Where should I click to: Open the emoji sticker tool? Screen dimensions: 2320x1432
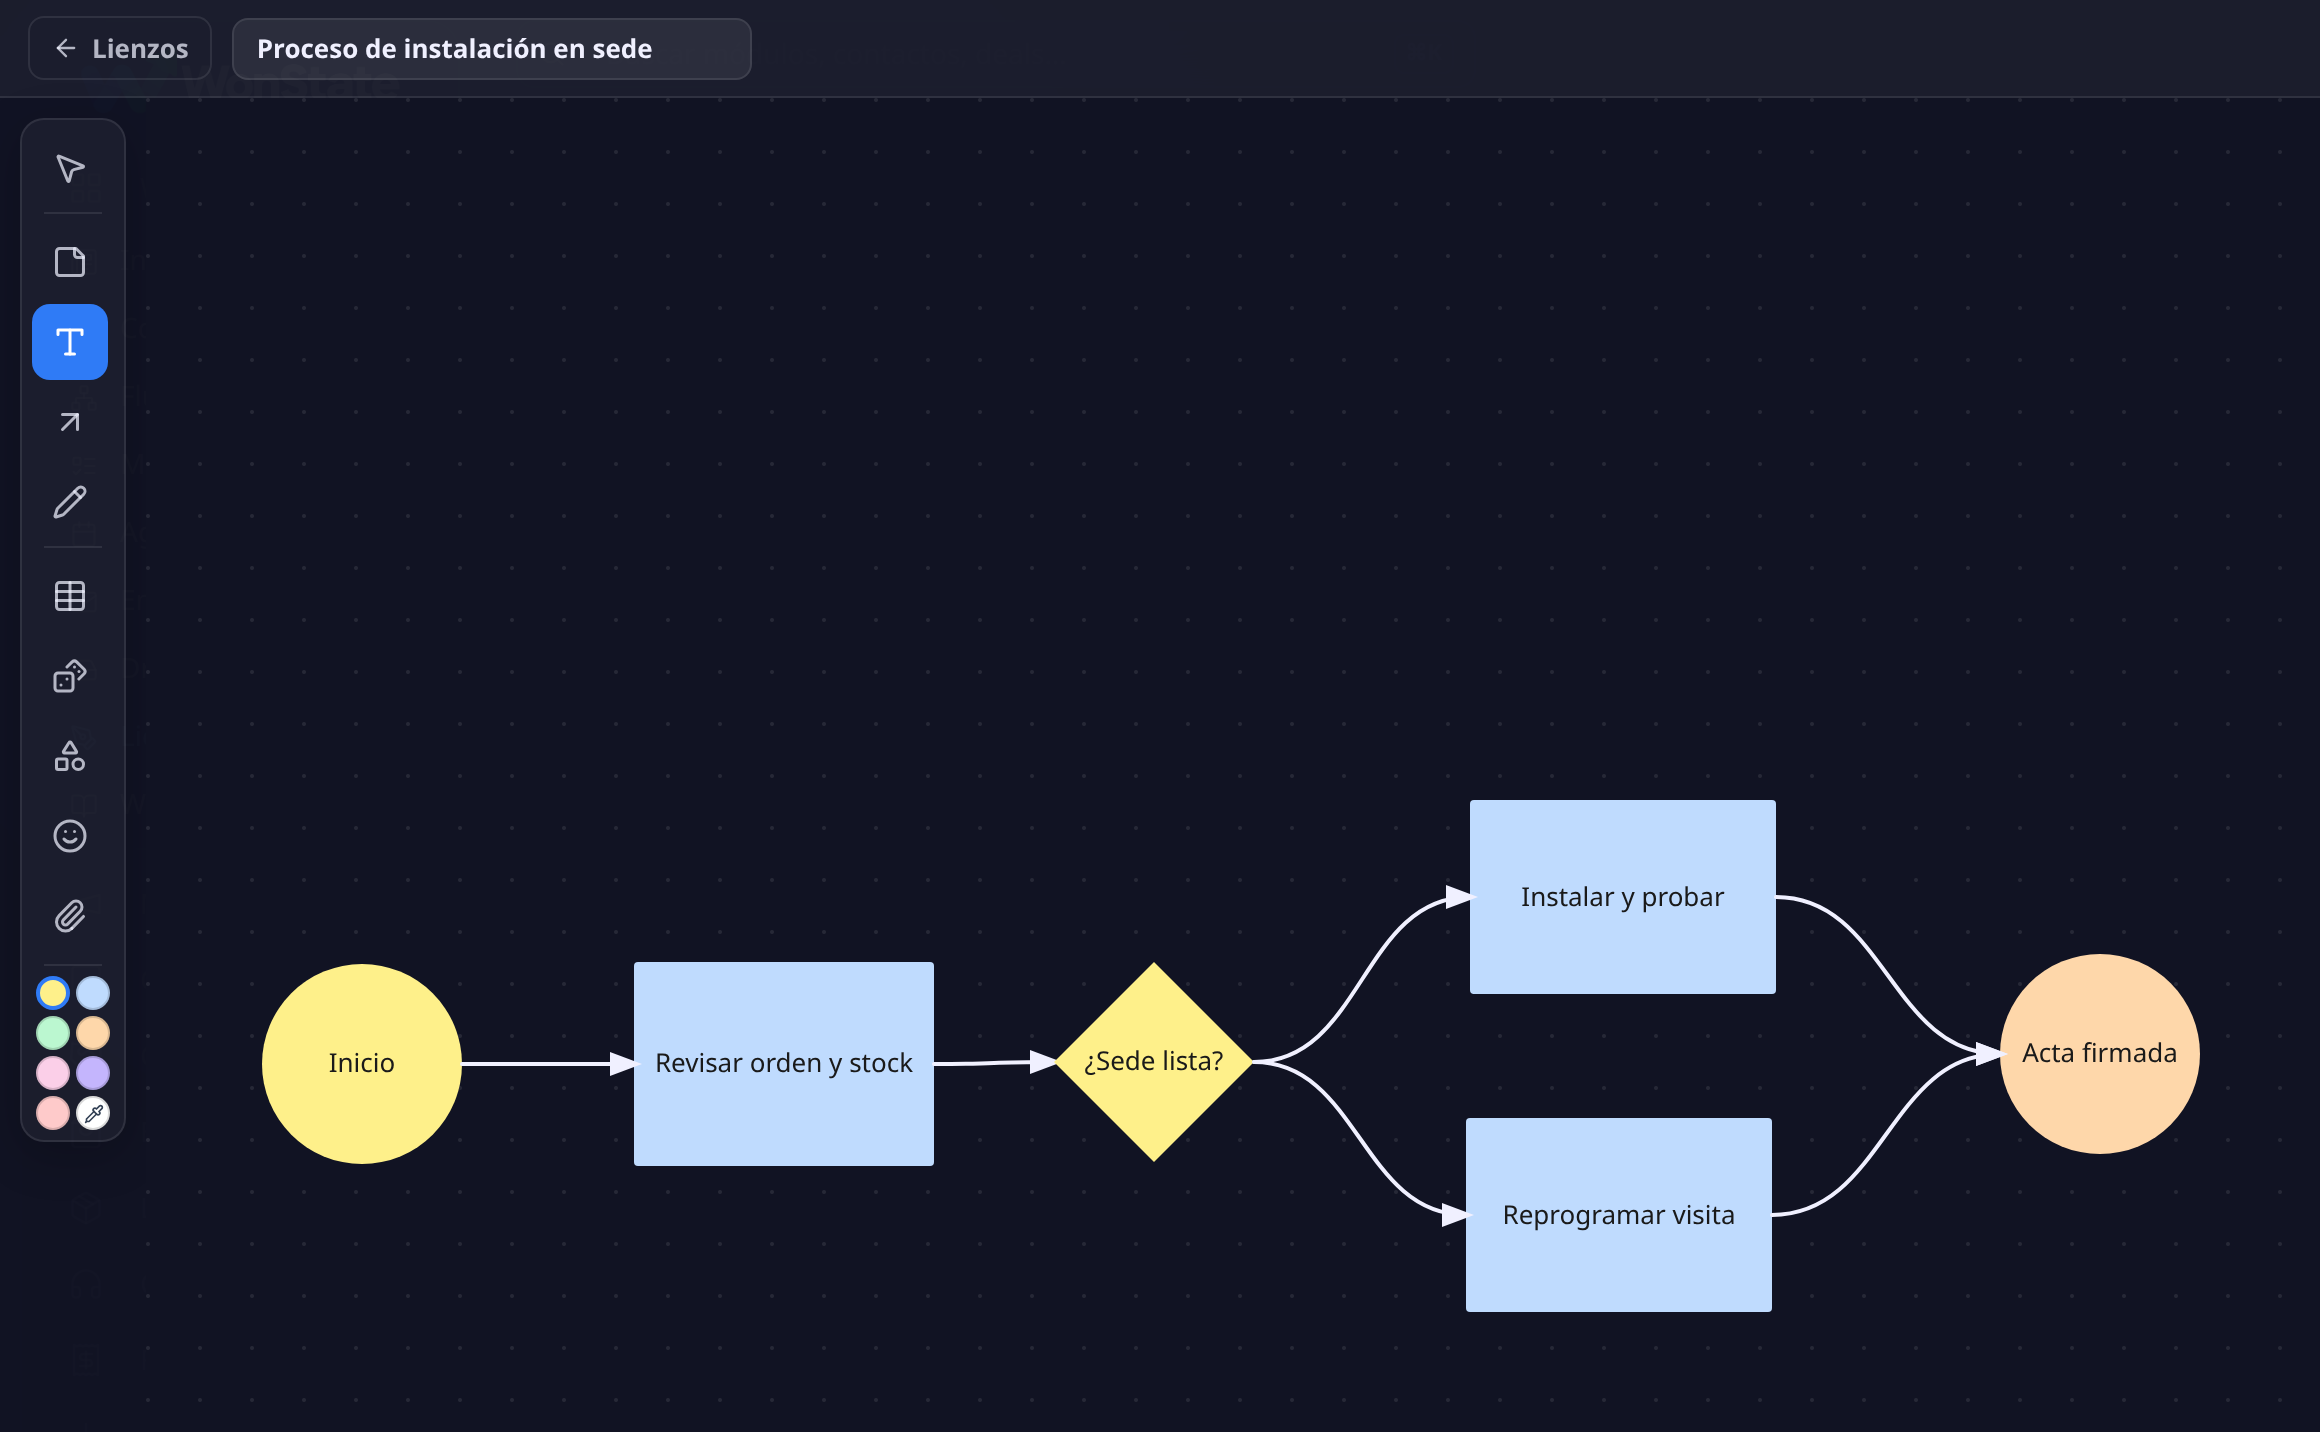point(70,836)
